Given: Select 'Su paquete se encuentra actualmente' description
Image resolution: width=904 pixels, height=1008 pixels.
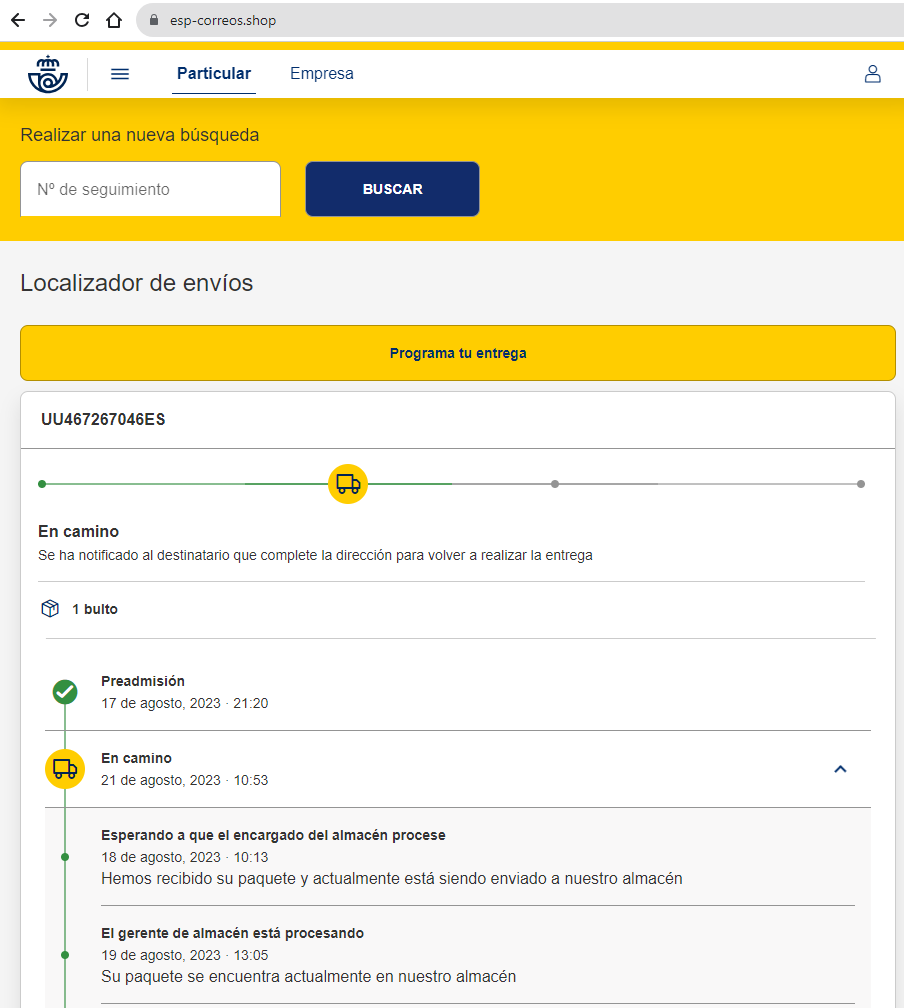Looking at the screenshot, I should pos(309,976).
